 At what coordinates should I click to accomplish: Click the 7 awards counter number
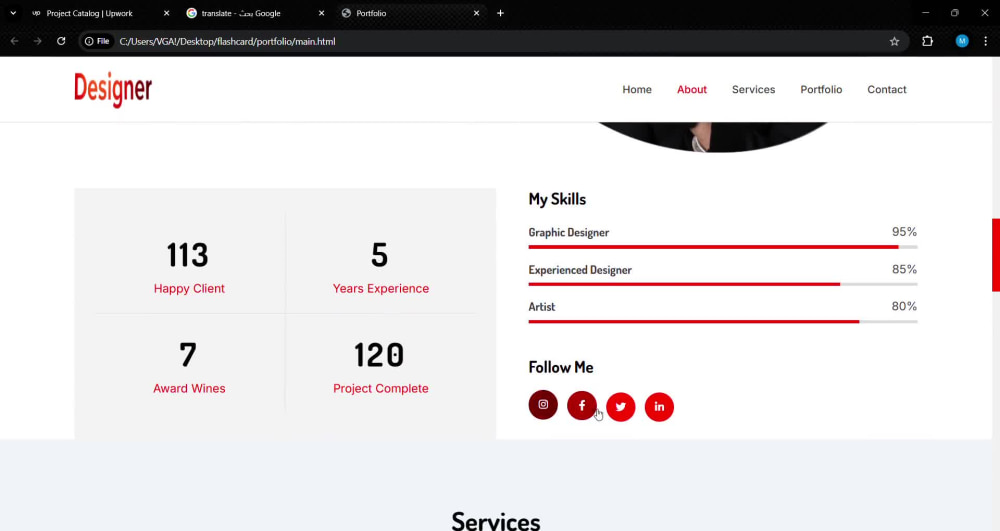(x=188, y=355)
